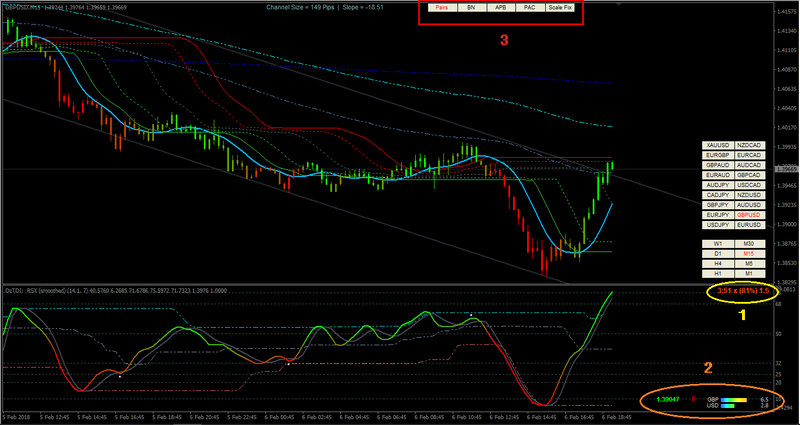Image resolution: width=800 pixels, height=425 pixels.
Task: Click the Scale Fix button
Action: (x=560, y=8)
